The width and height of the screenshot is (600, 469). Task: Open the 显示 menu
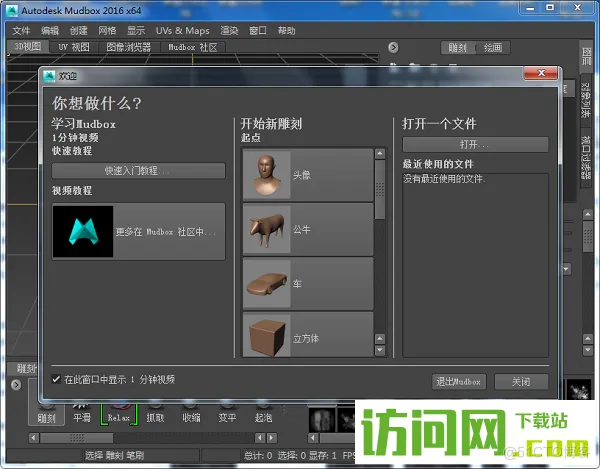click(136, 31)
